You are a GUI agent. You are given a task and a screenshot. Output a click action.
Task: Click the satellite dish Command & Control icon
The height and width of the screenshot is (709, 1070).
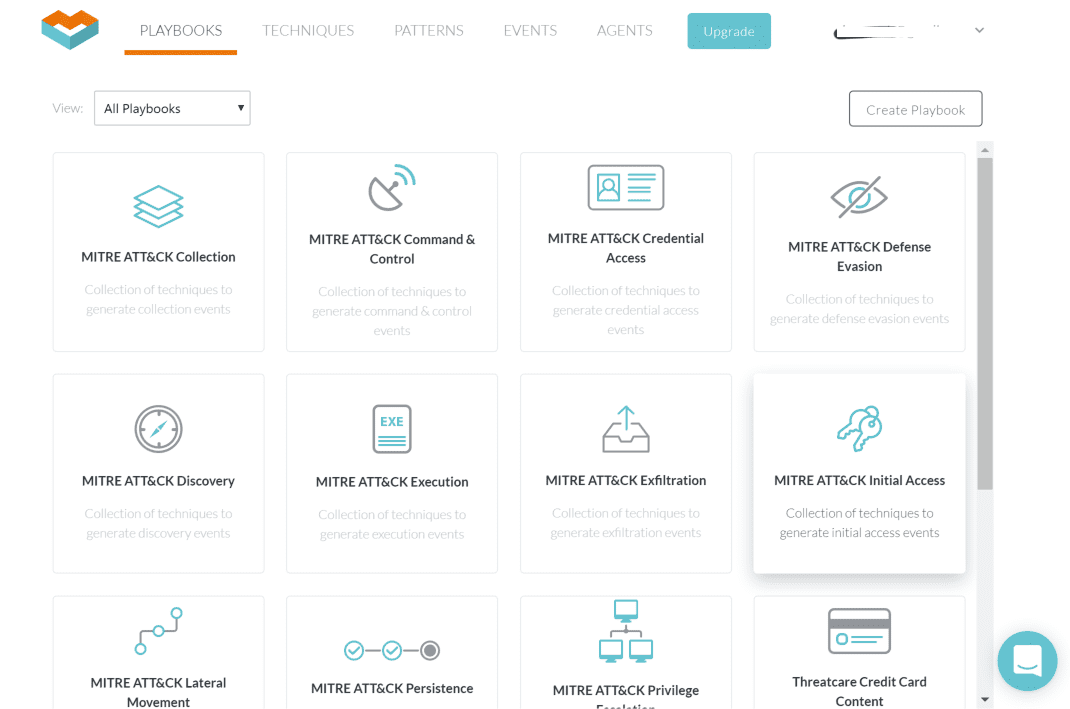pyautogui.click(x=392, y=188)
